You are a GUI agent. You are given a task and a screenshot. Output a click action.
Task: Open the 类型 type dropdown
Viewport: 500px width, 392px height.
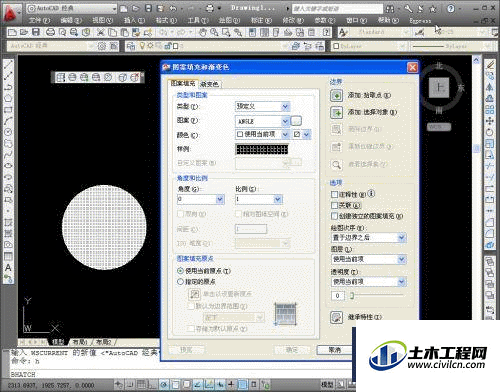285,107
